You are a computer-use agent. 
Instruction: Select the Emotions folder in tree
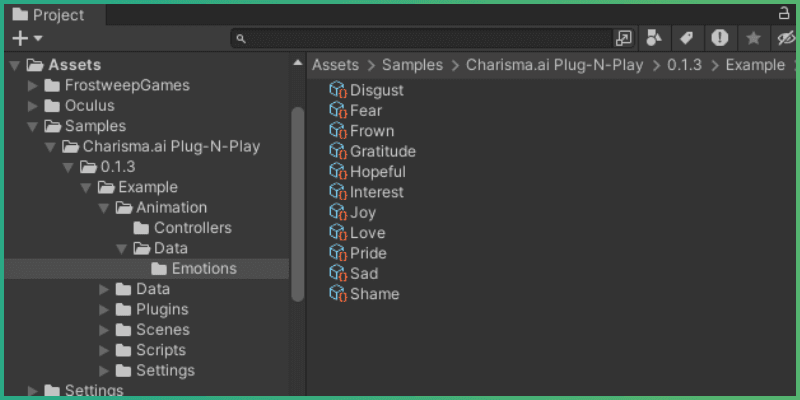[x=204, y=268]
